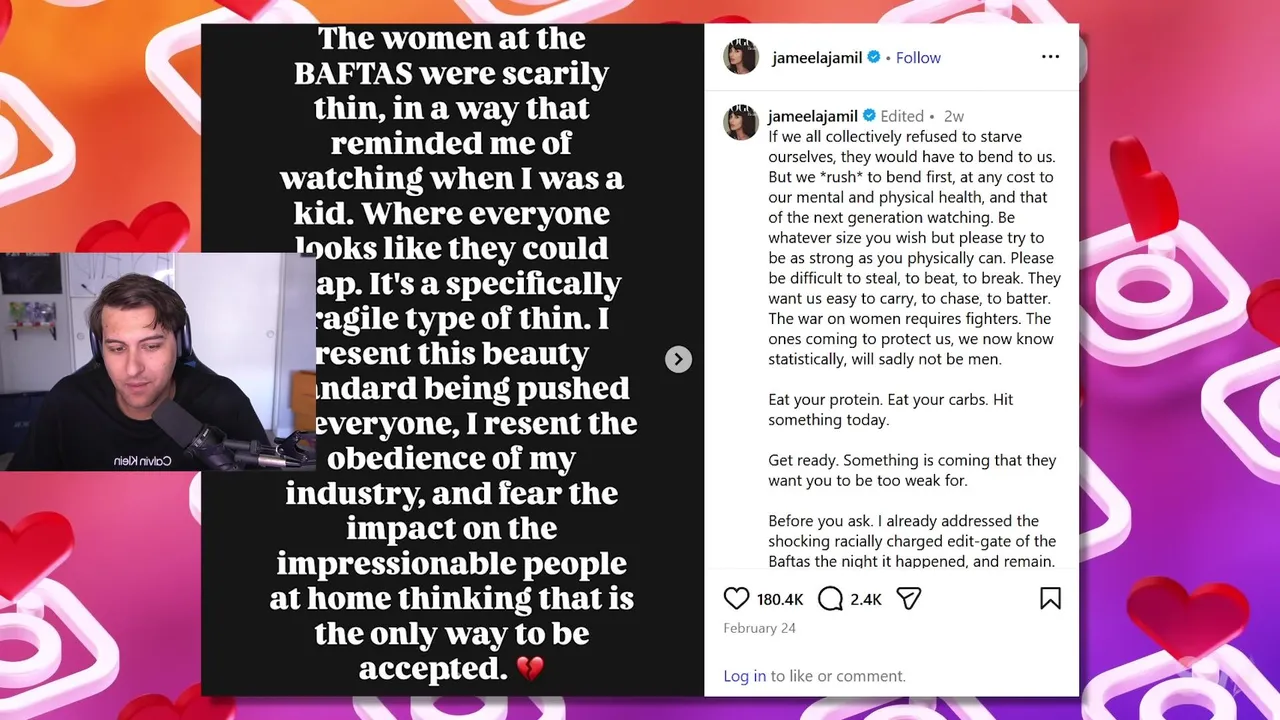
Task: Click the February 24 post date
Action: coord(759,628)
